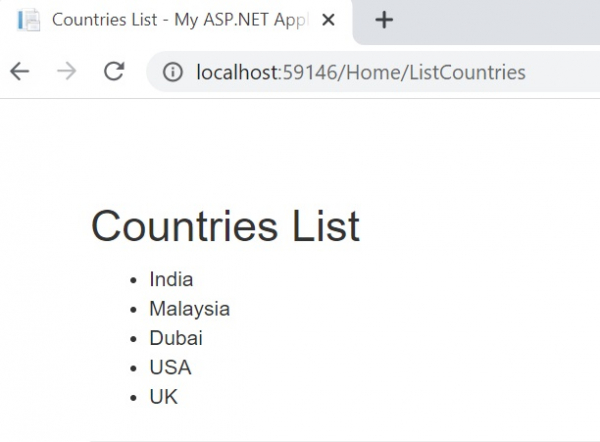Click the browser forward arrow
Viewport: 600px width, 442px height.
[67, 72]
